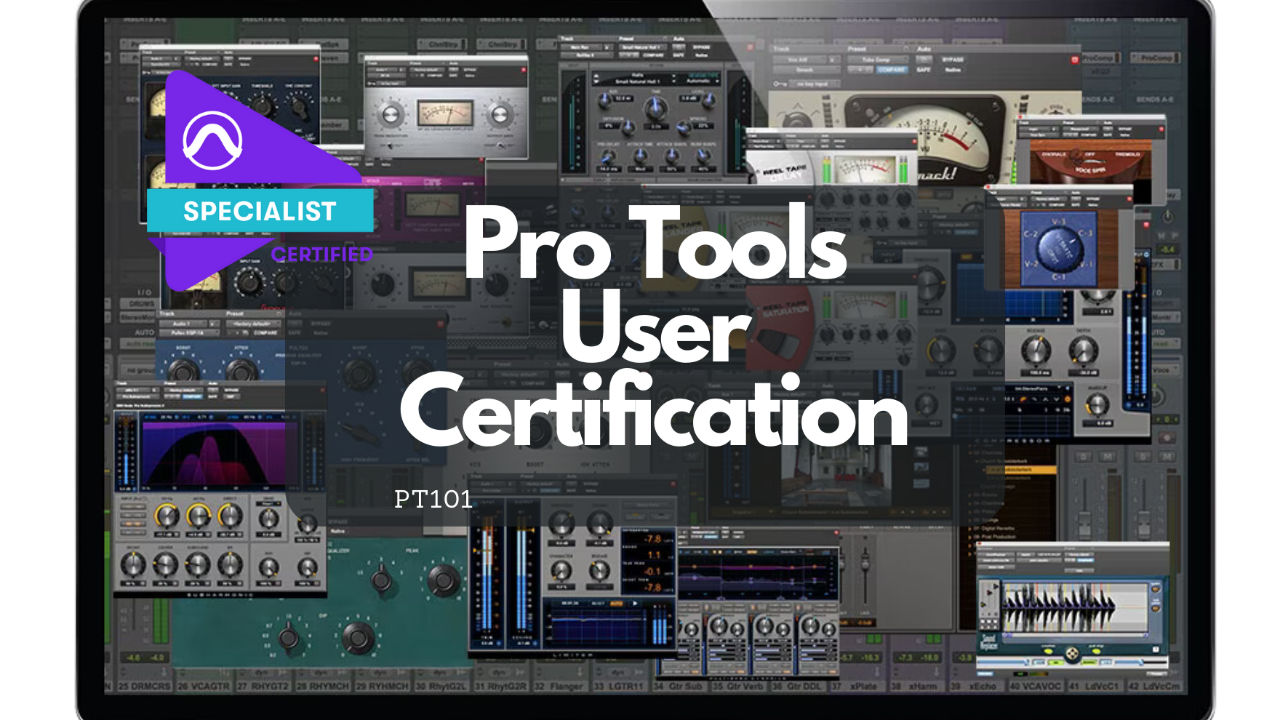Select the 27 RHYGT2 track name
Screen dimensions: 1280x720
click(x=265, y=689)
